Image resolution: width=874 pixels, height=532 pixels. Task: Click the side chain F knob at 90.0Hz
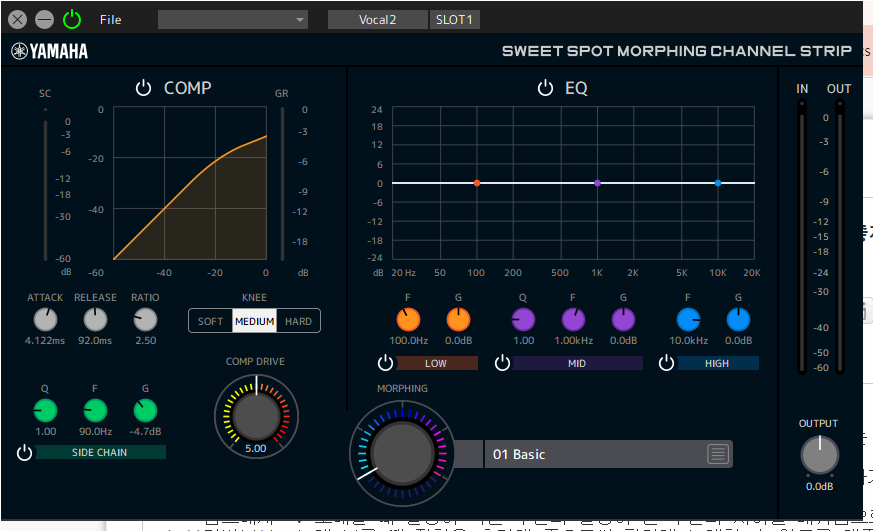(95, 410)
